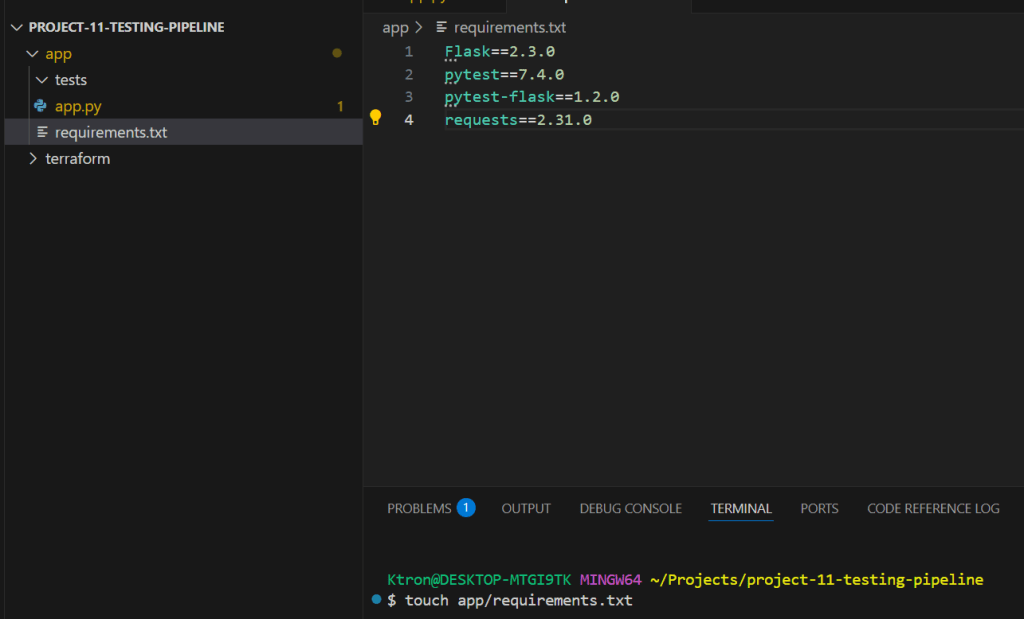Expand the terraform folder
This screenshot has height=619, width=1024.
[33, 158]
